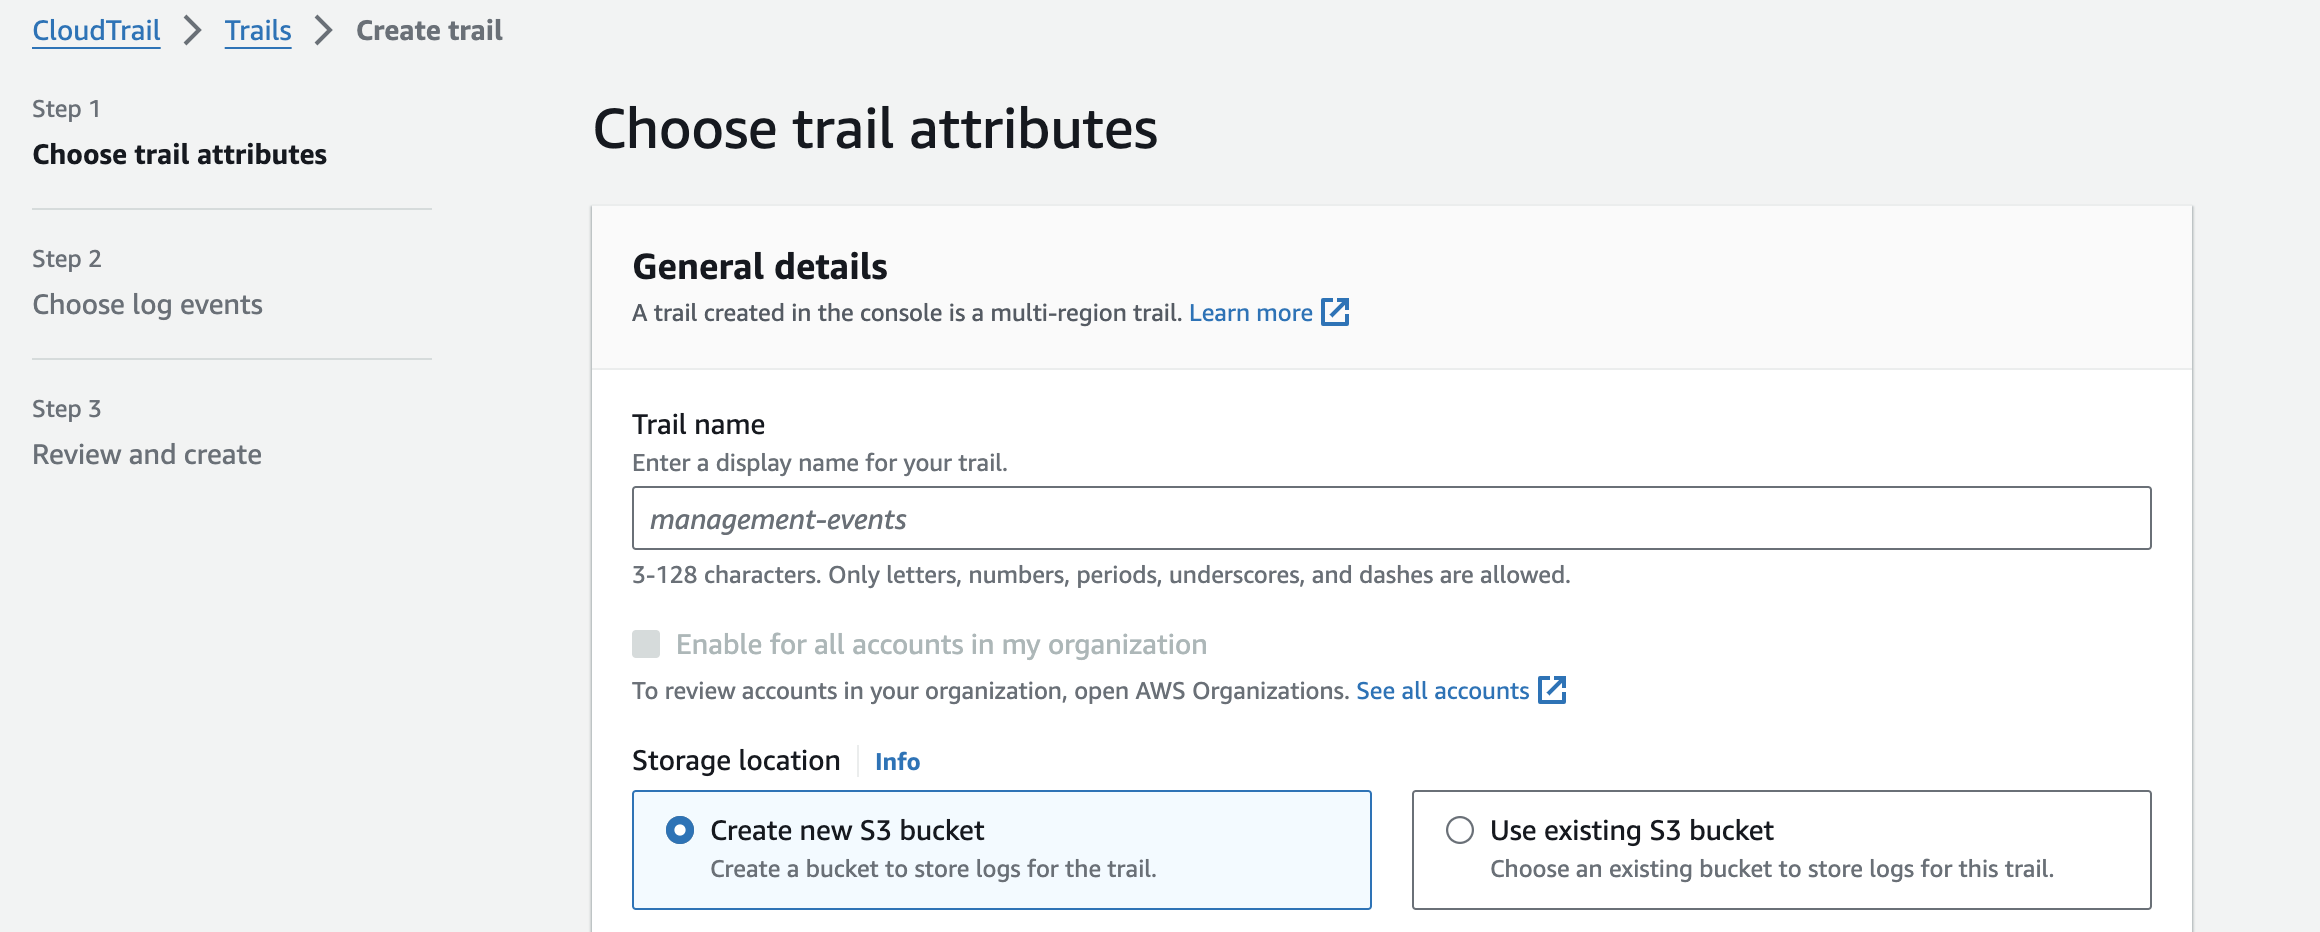This screenshot has height=932, width=2320.
Task: Select Step 1 Choose trail attributes
Action: [x=180, y=155]
